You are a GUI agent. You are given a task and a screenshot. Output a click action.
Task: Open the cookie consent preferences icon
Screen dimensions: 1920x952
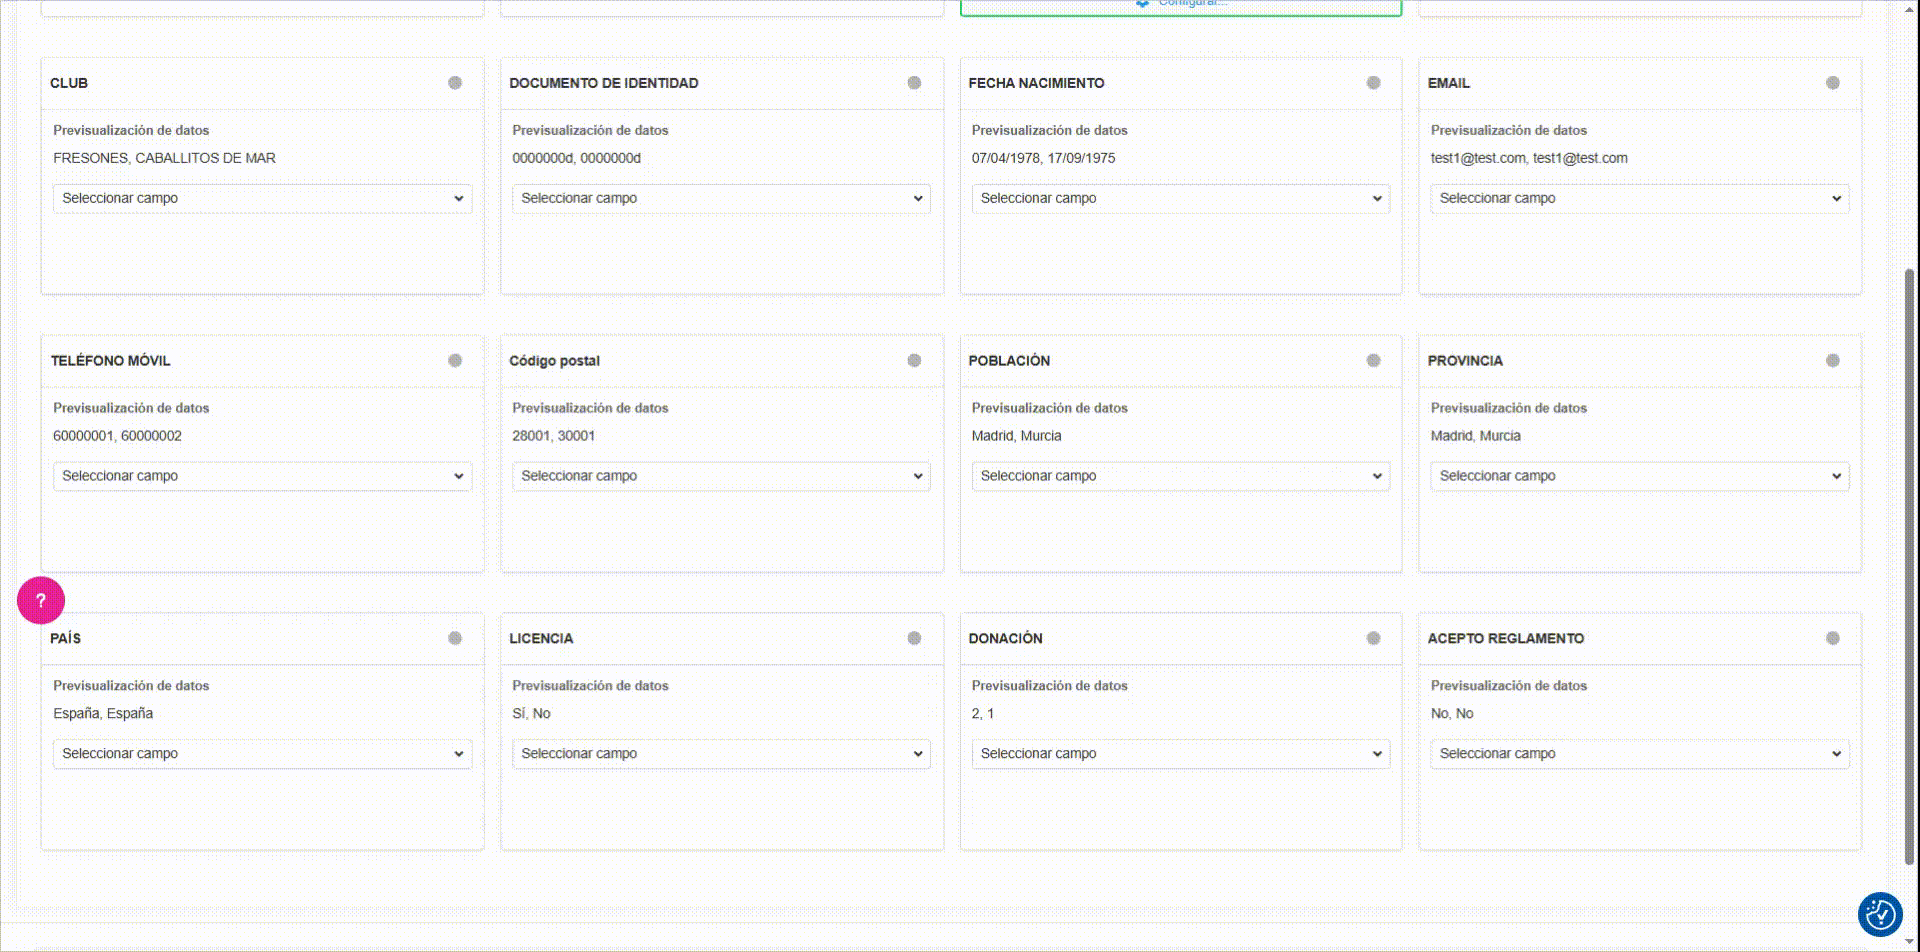[1880, 914]
